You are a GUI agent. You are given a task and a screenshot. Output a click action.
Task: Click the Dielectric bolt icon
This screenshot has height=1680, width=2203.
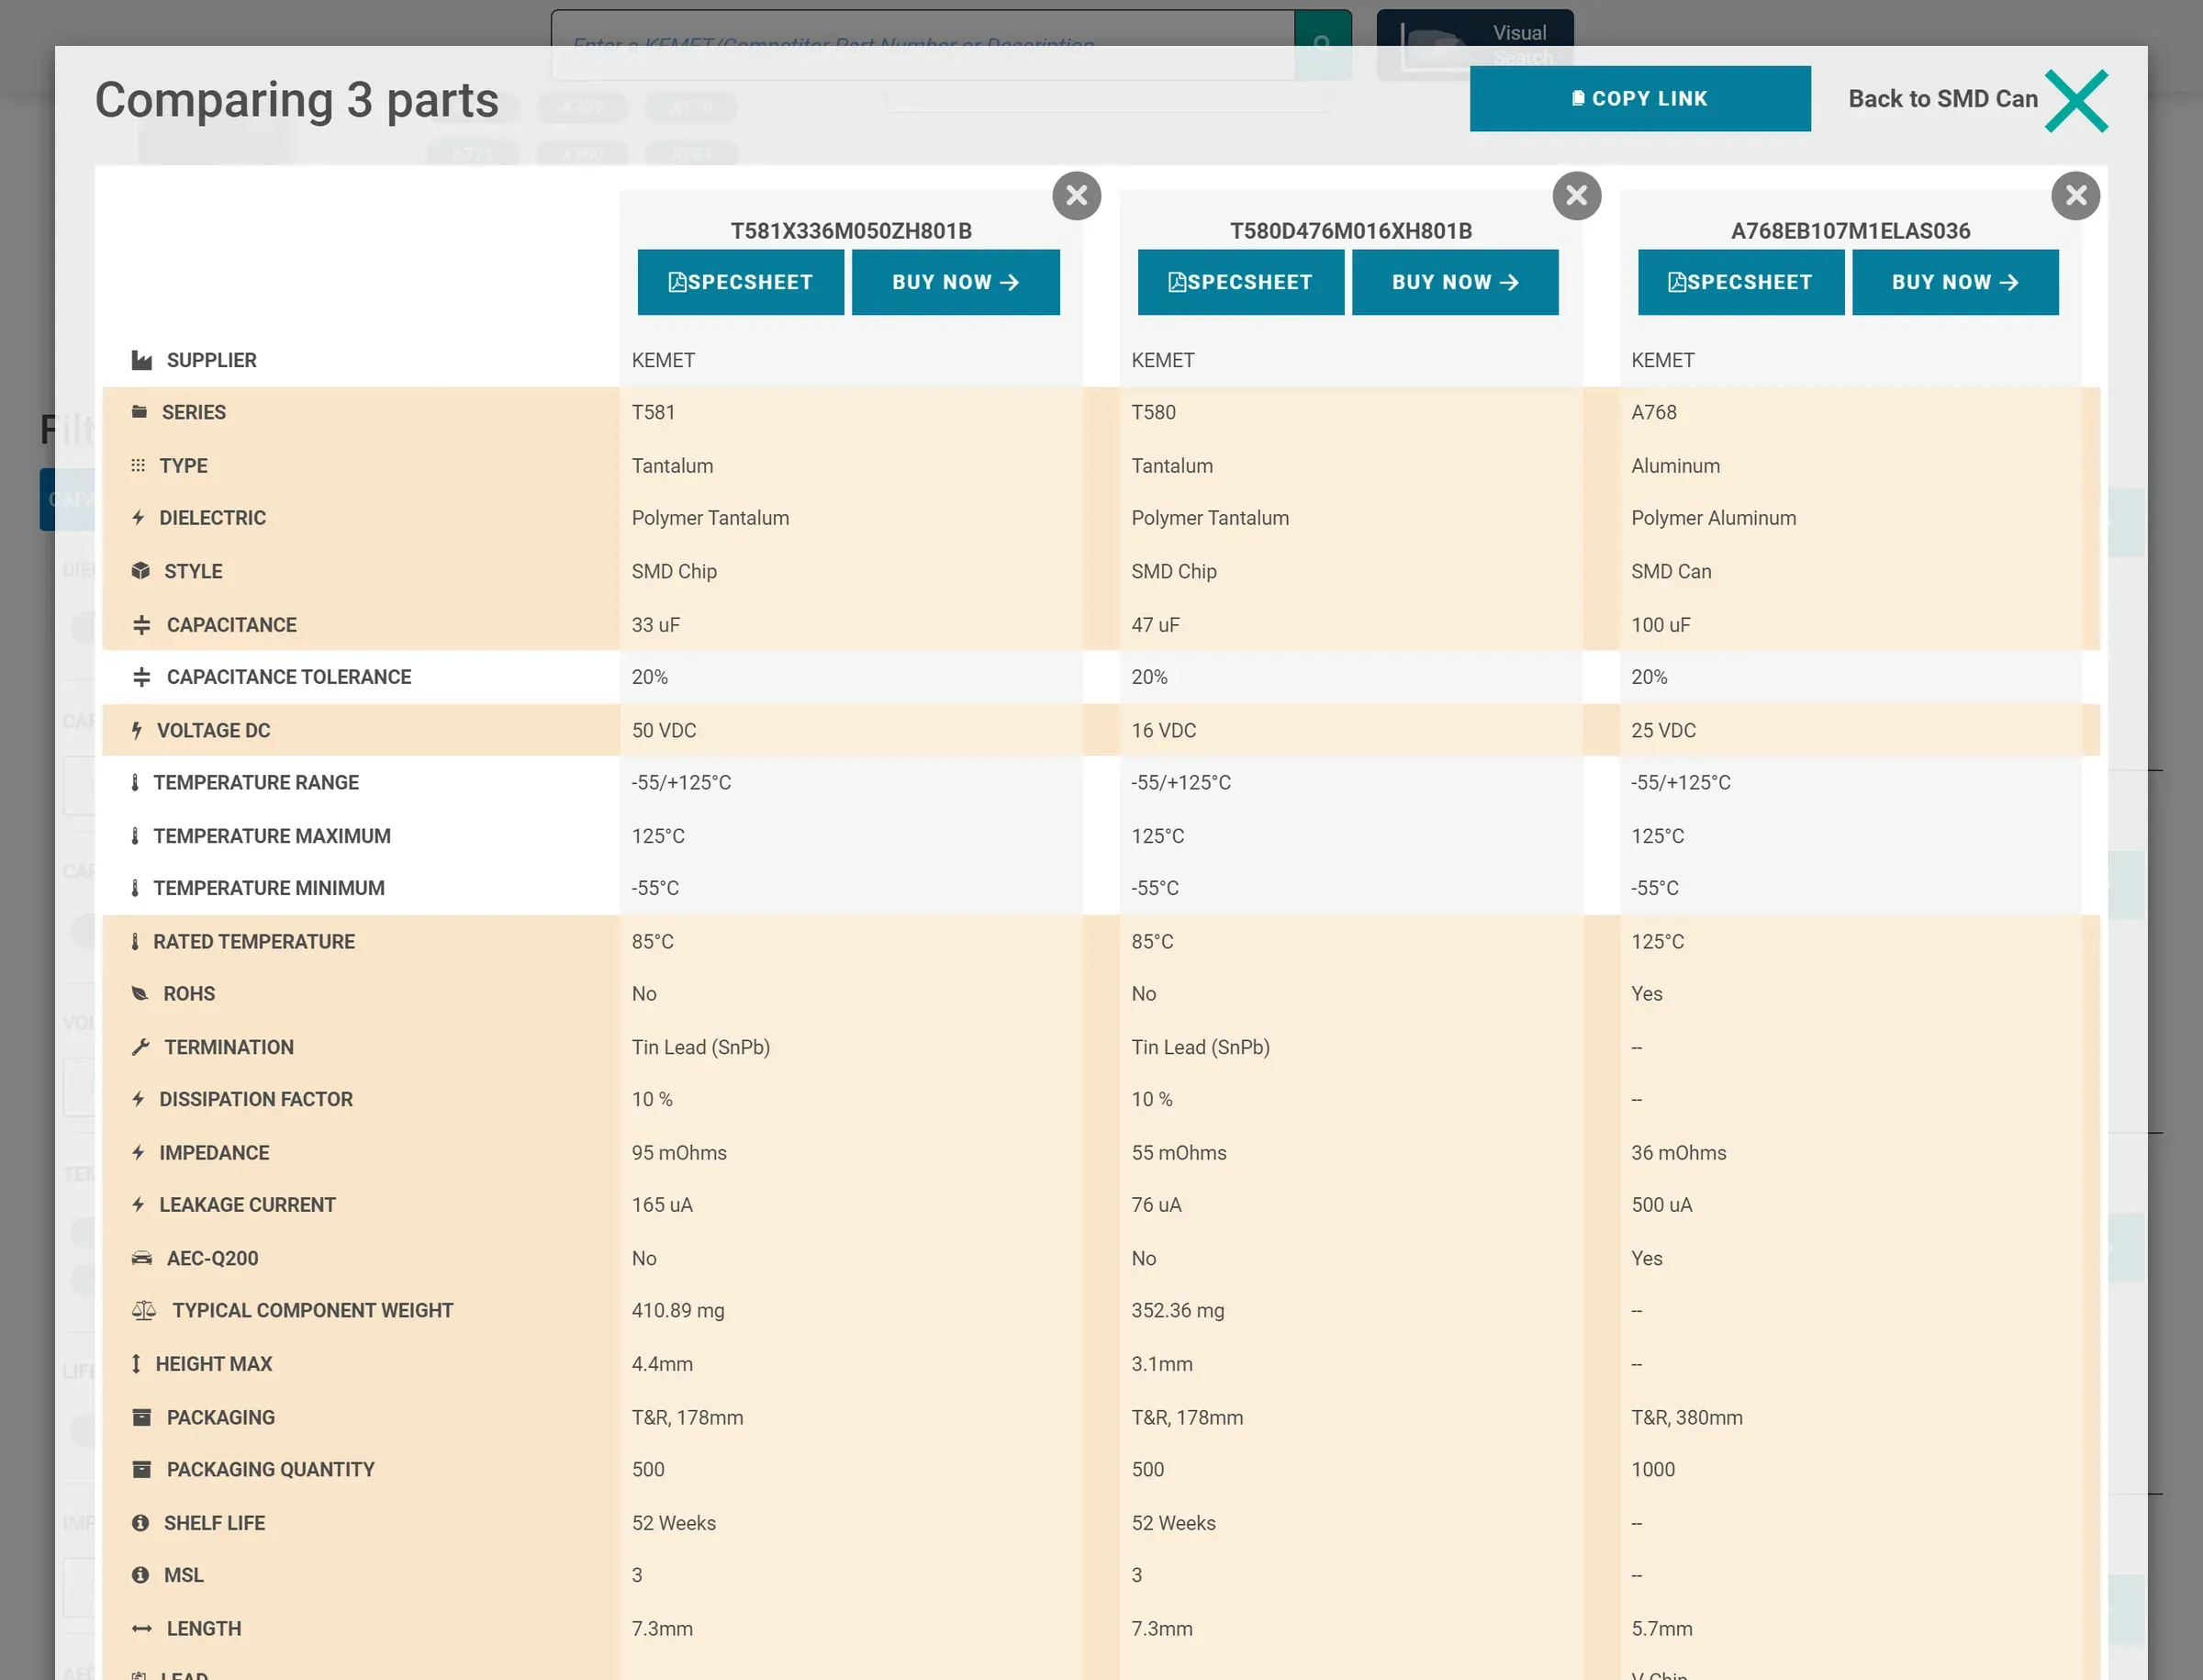(138, 518)
